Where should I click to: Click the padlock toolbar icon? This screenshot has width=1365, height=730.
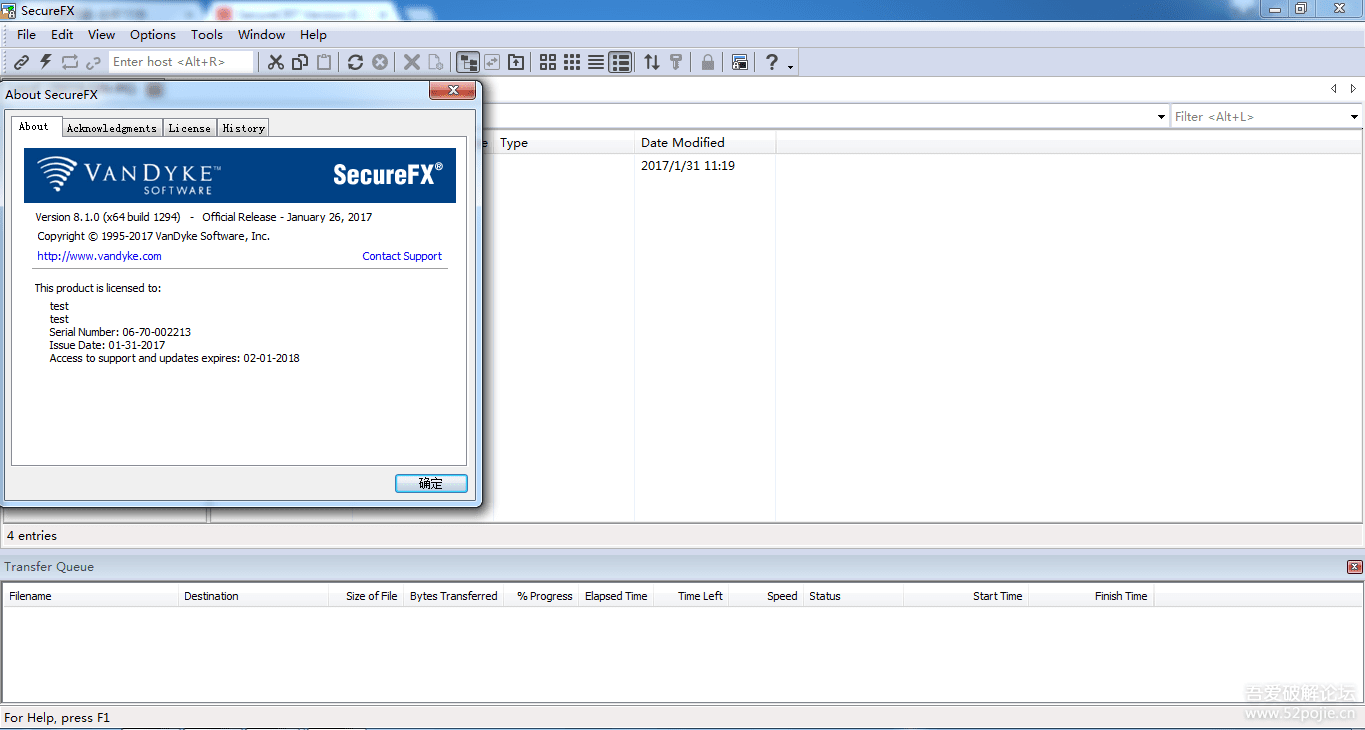point(708,62)
